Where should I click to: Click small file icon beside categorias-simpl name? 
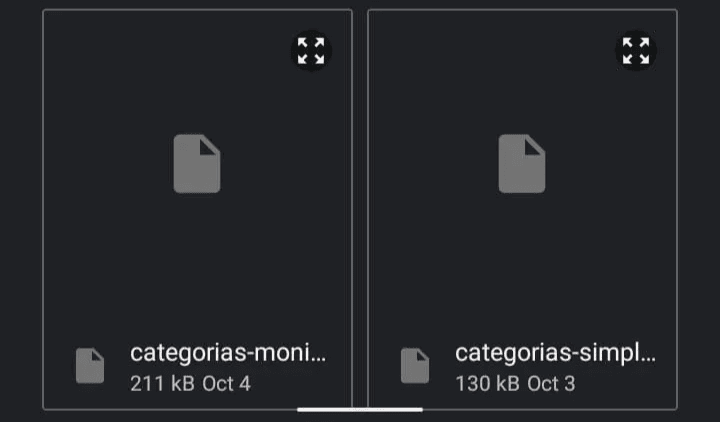pos(415,366)
